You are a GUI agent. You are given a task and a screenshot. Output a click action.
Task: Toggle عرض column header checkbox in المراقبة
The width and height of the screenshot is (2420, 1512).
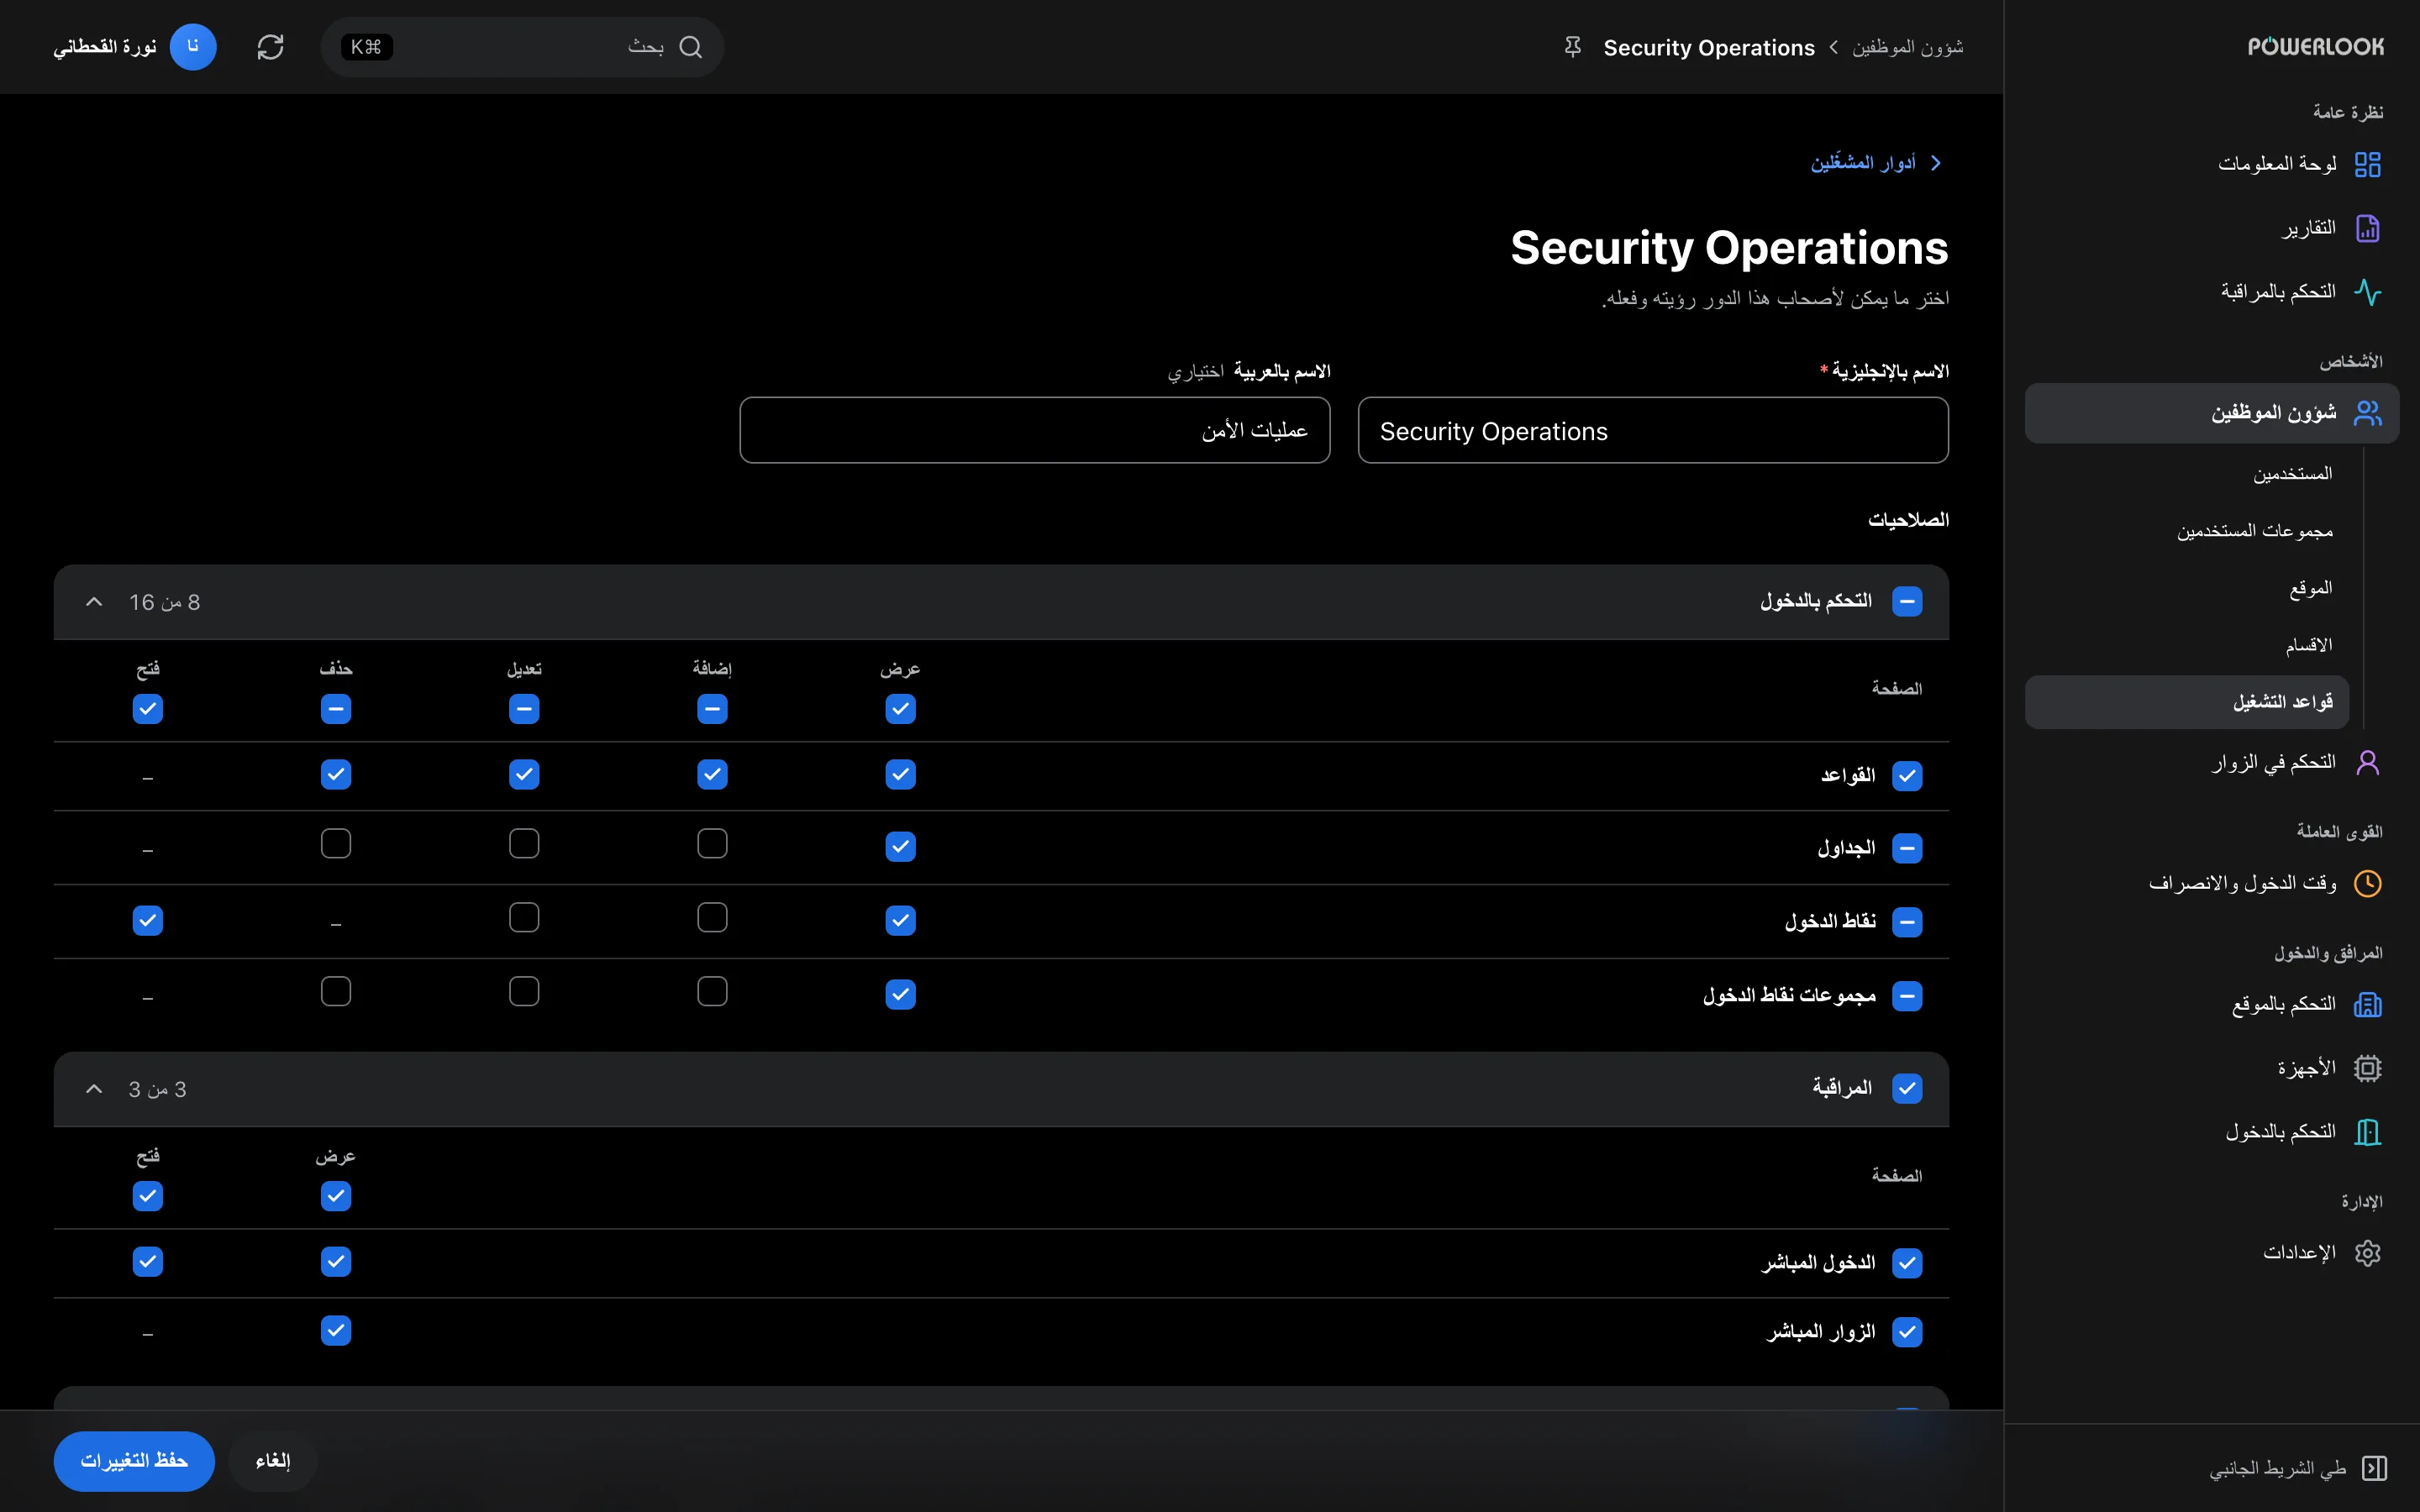click(x=336, y=1196)
